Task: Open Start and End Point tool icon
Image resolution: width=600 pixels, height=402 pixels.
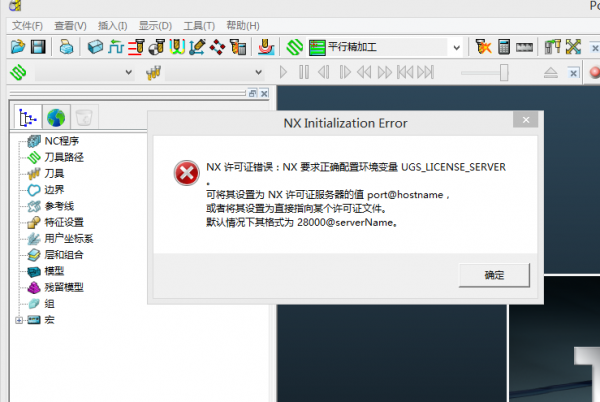Action: coord(157,47)
